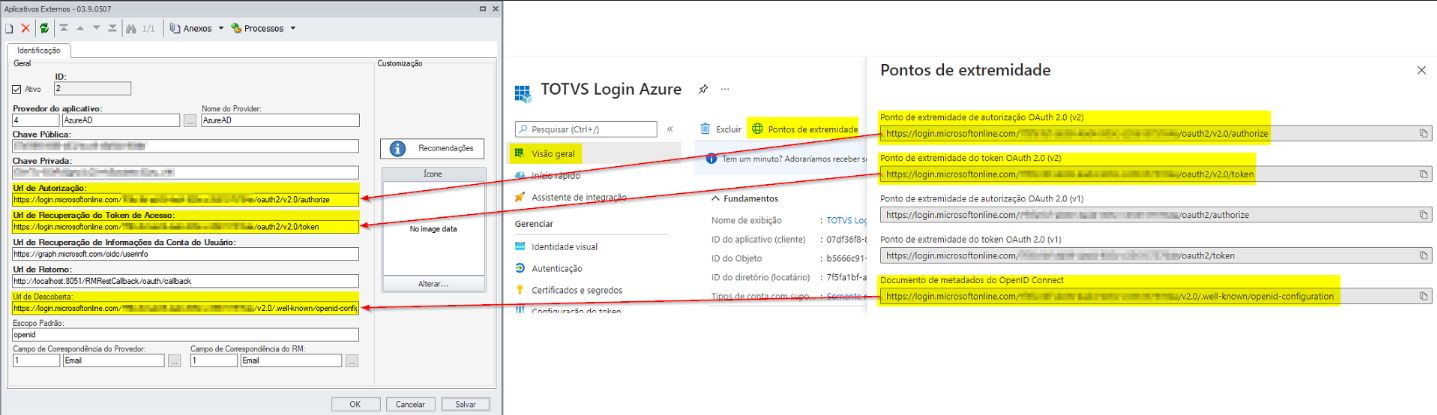Click the userinfo URL field
Viewport: 1437px width, 415px height.
coord(186,253)
